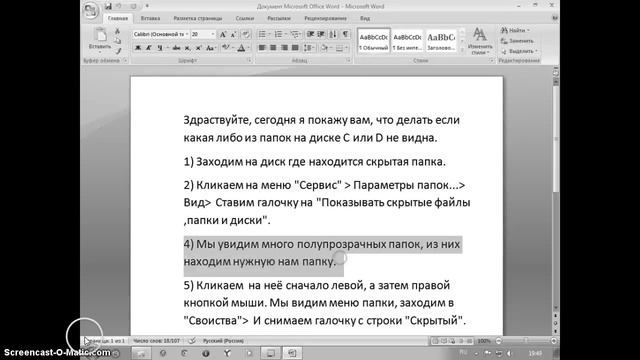Activate the Format Painter brush
The width and height of the screenshot is (640, 360).
[x=118, y=51]
